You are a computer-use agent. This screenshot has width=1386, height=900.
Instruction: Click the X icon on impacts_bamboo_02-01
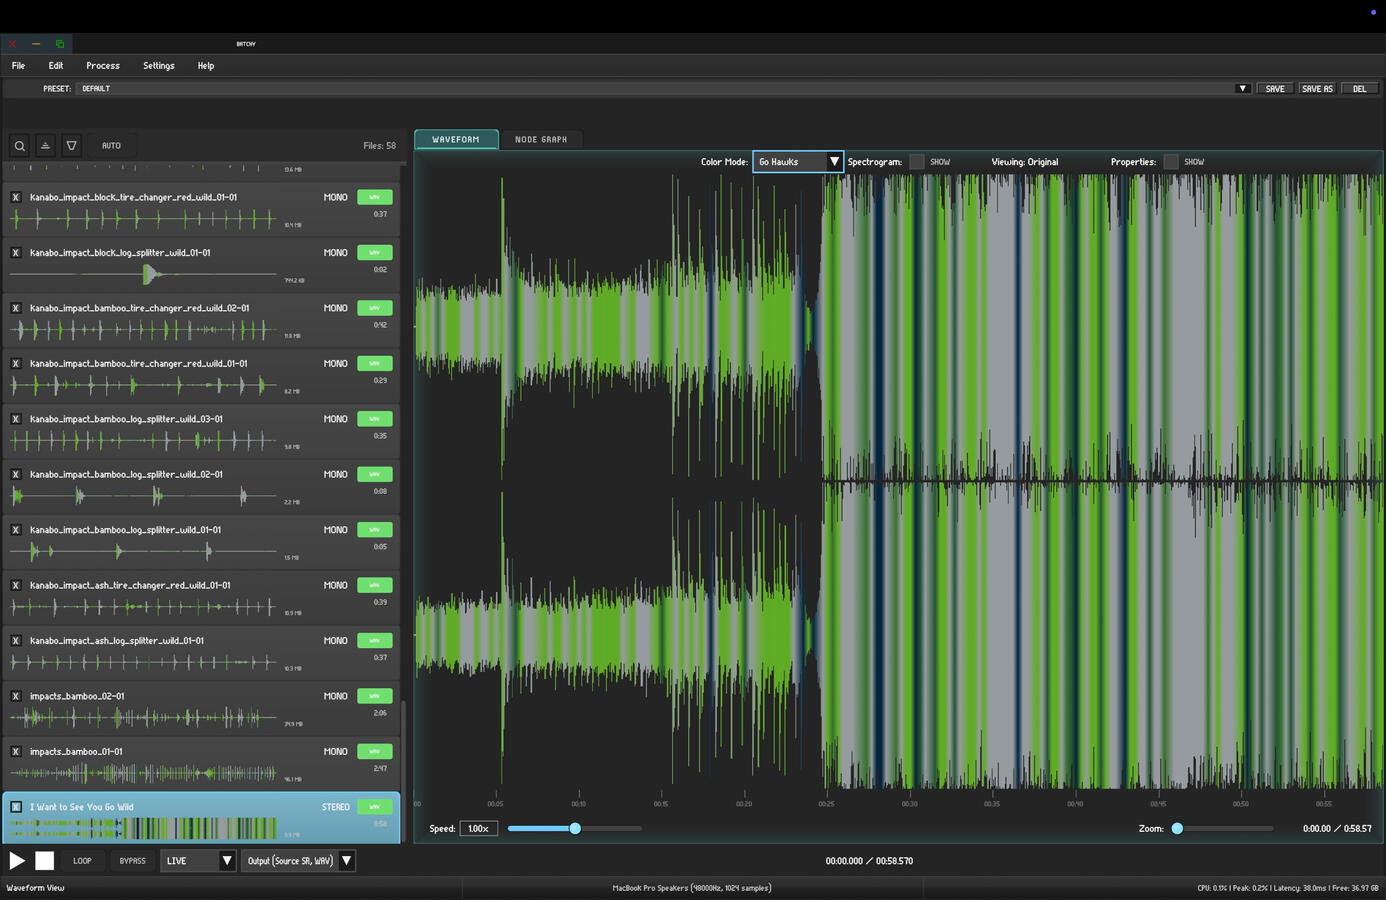click(16, 696)
